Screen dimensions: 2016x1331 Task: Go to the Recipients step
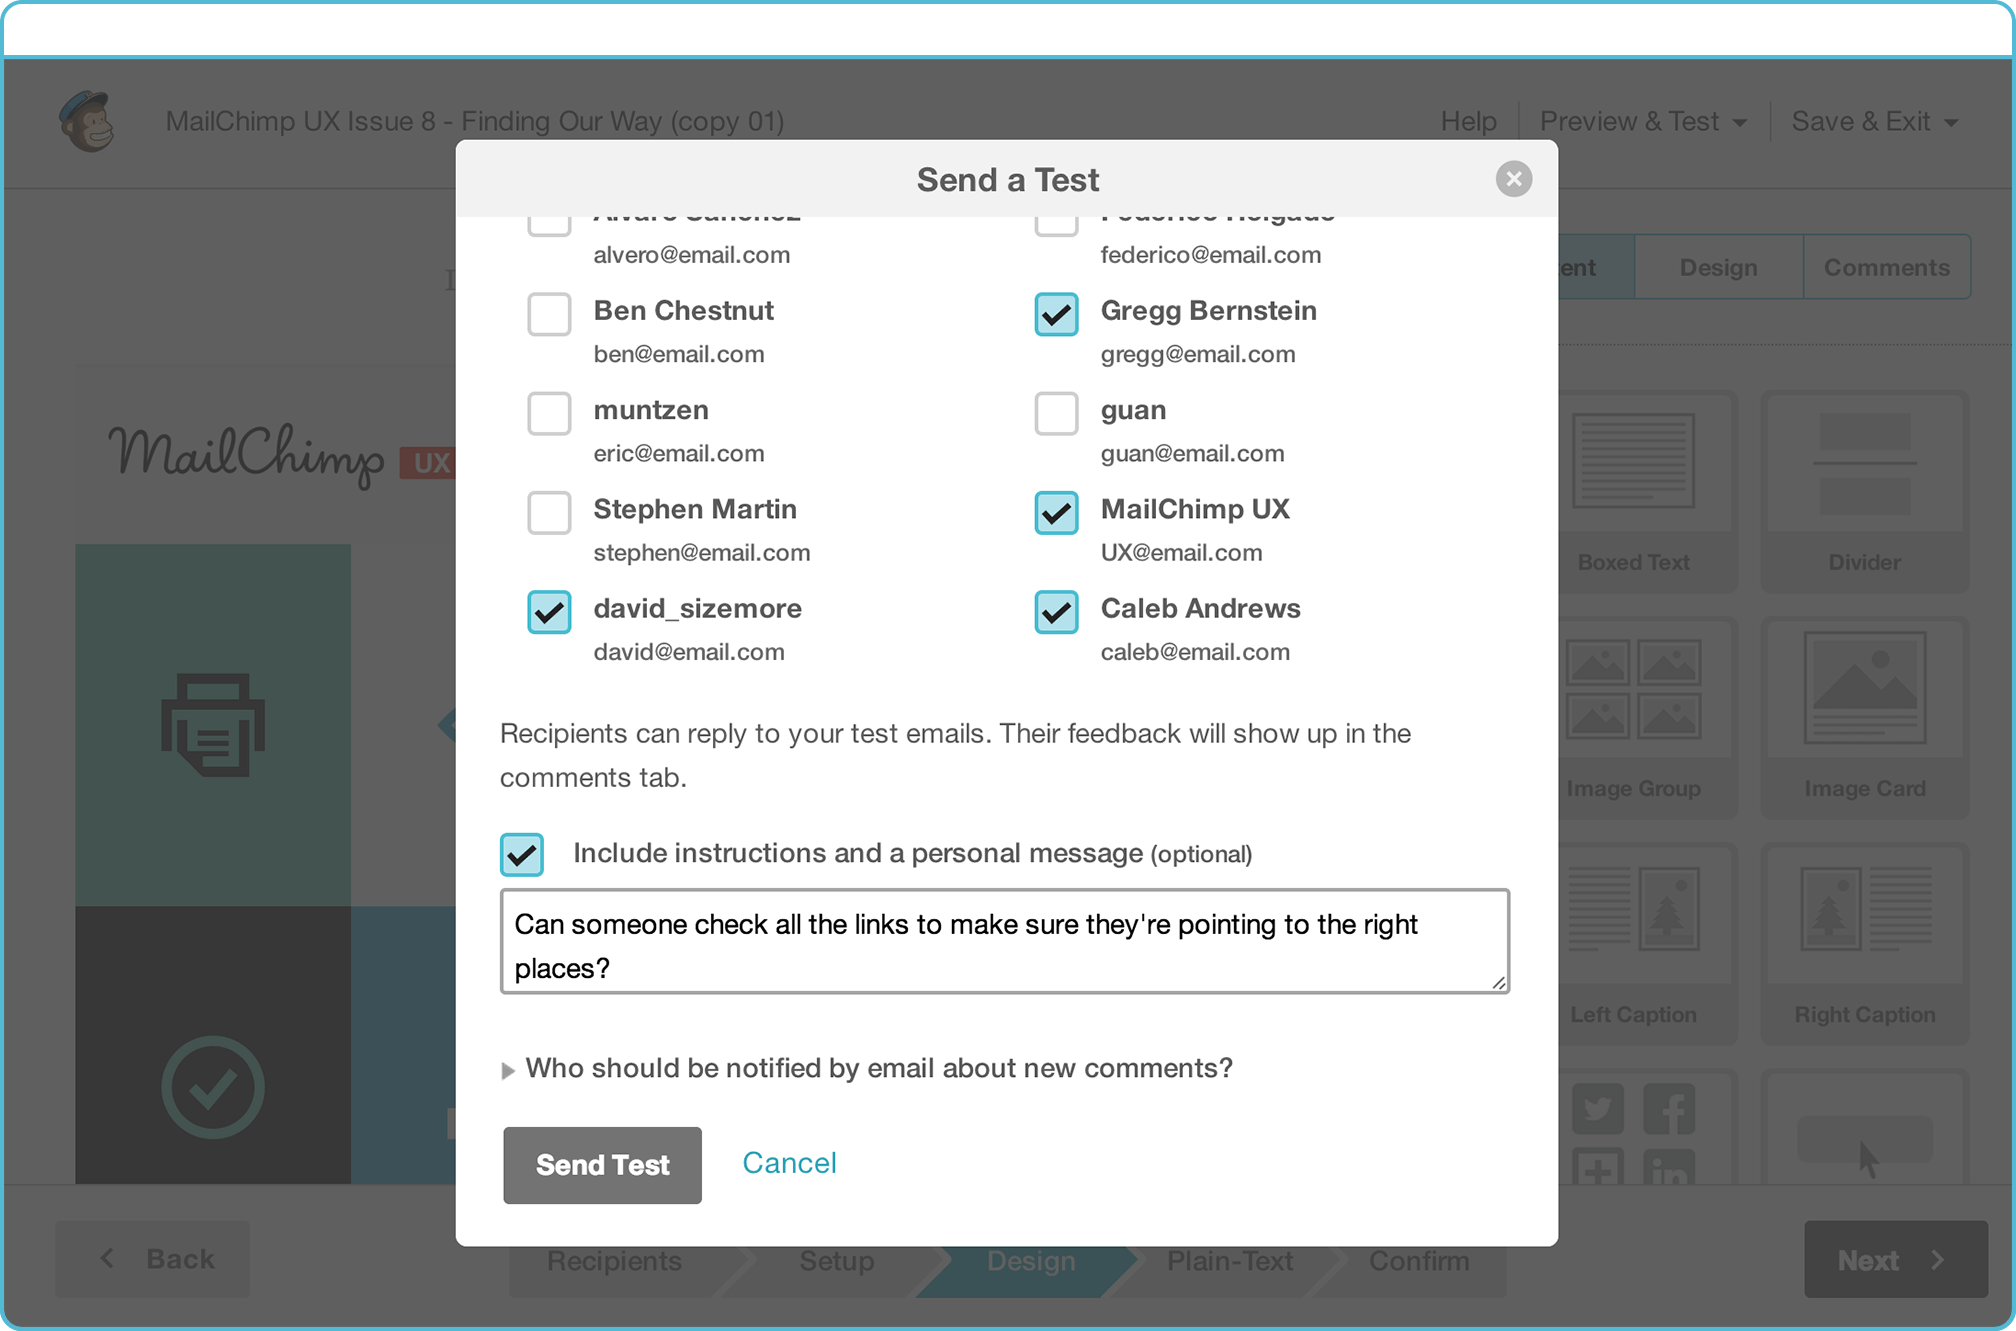(614, 1261)
